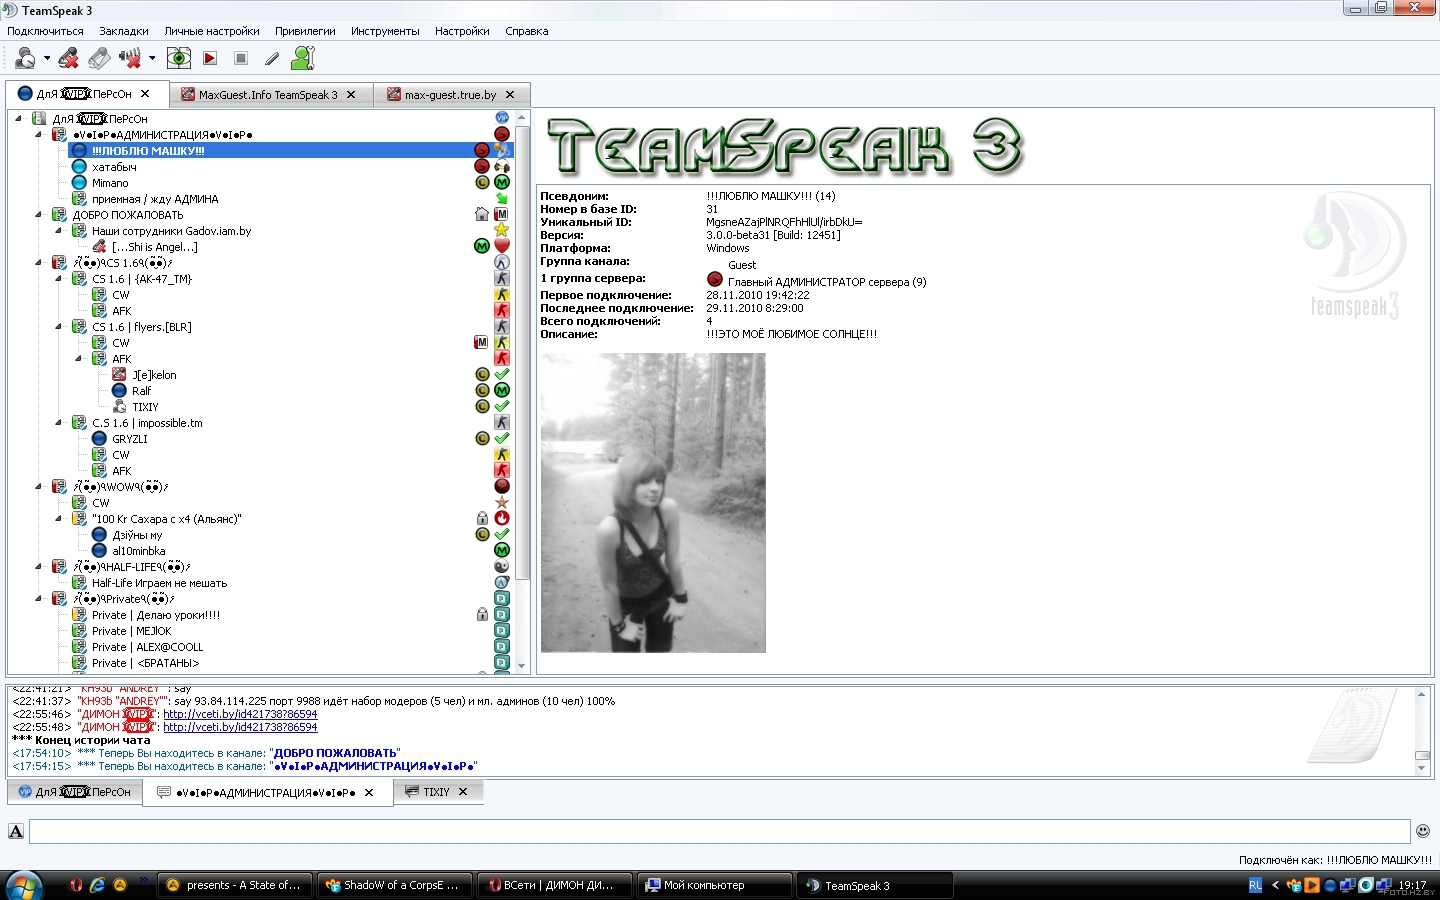Open second vceti.by link in chat
This screenshot has width=1440, height=900.
click(240, 727)
